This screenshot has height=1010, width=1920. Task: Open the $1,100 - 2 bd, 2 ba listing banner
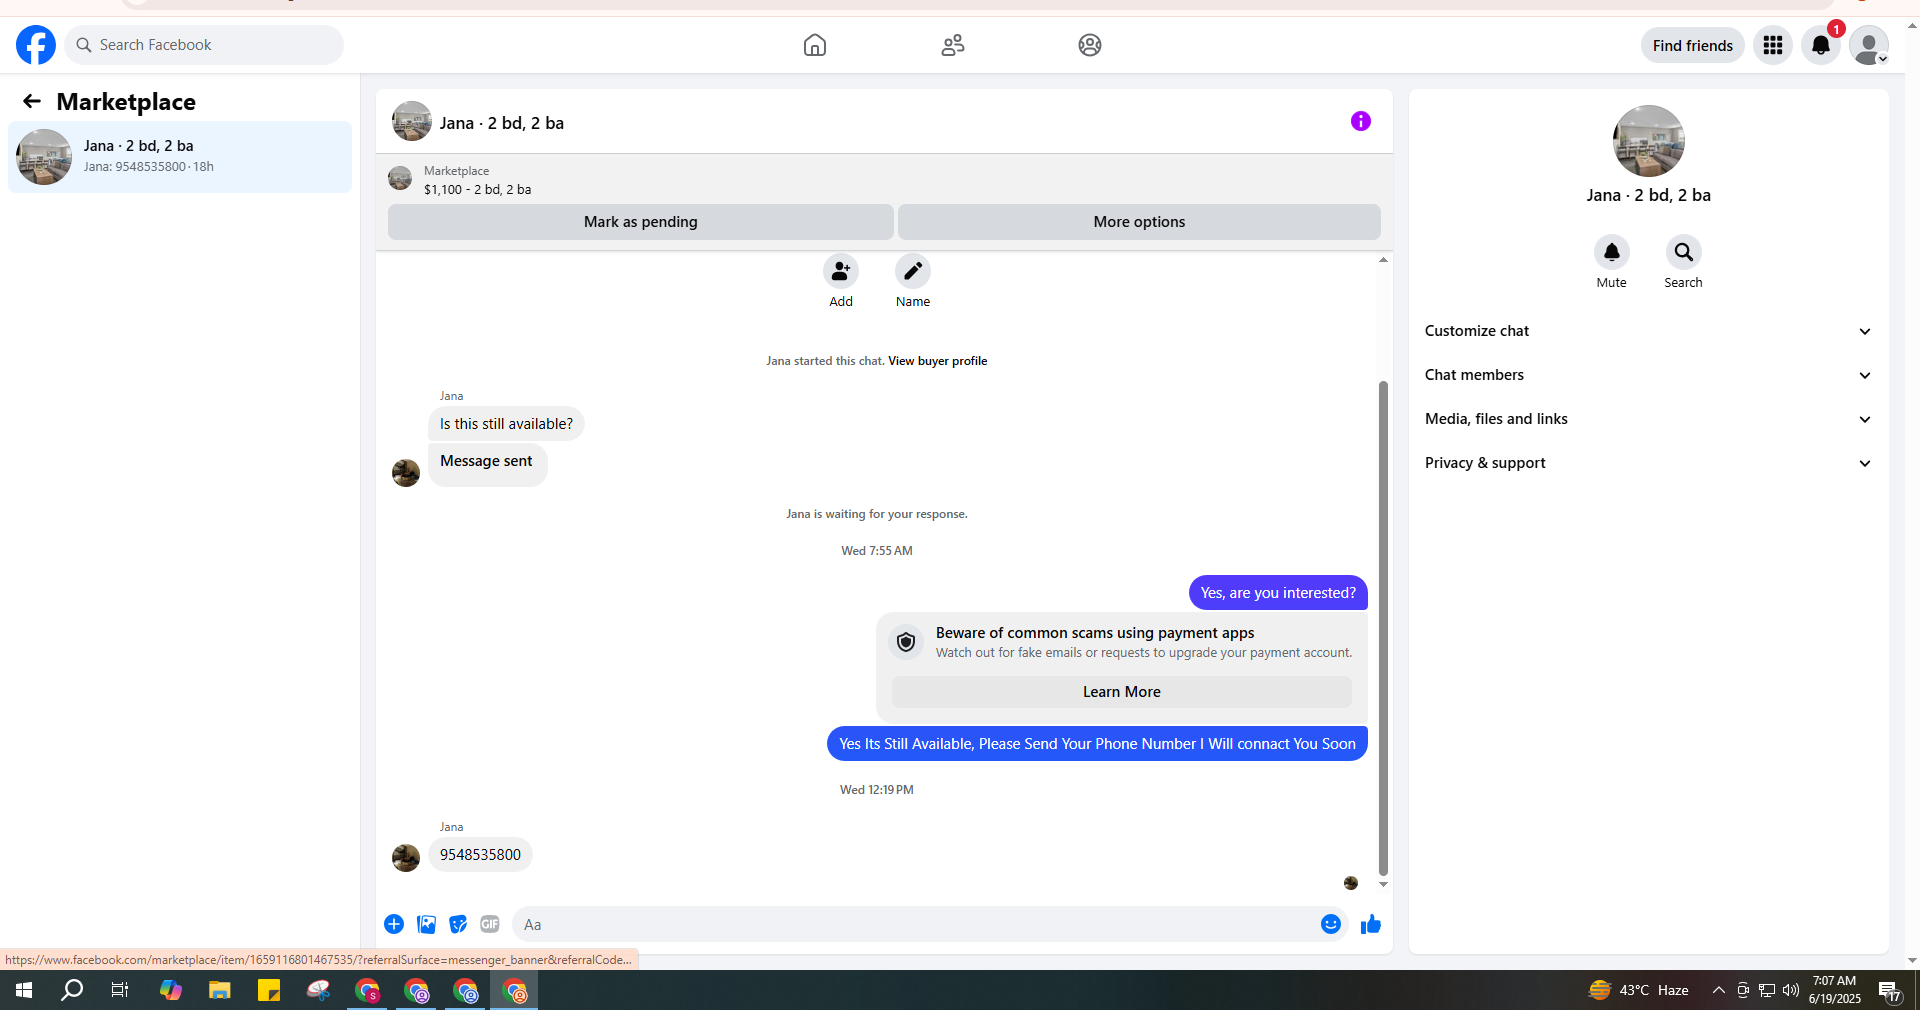884,180
